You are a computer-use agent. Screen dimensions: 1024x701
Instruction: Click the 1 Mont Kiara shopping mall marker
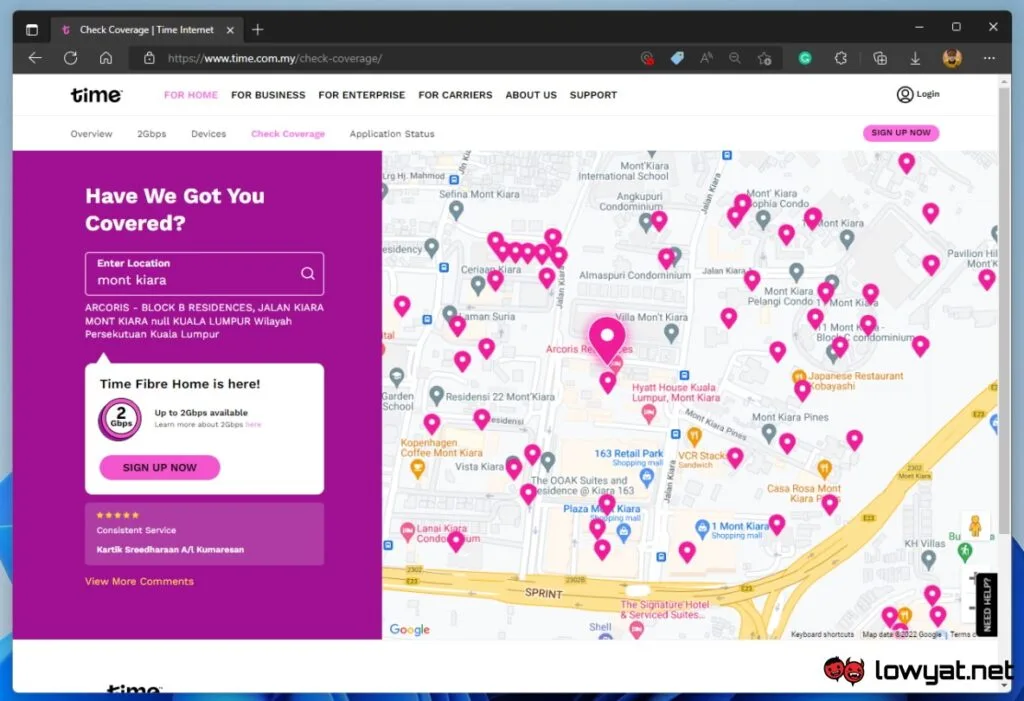[702, 529]
